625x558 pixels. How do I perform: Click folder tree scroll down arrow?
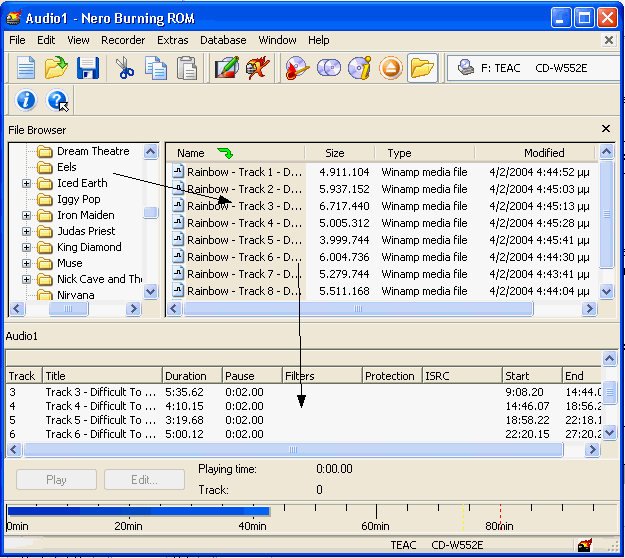(151, 292)
